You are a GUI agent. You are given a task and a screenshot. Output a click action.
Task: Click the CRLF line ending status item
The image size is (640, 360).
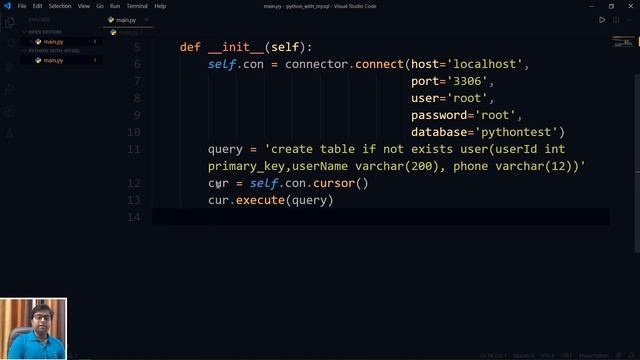click(x=566, y=356)
